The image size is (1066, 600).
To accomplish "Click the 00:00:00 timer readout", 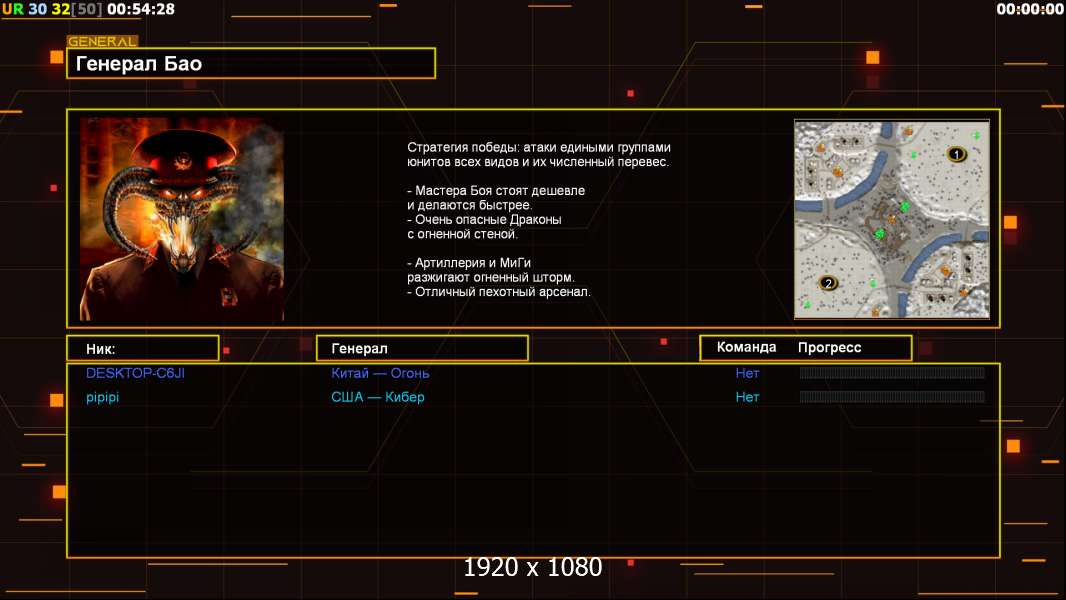I will click(x=1030, y=9).
